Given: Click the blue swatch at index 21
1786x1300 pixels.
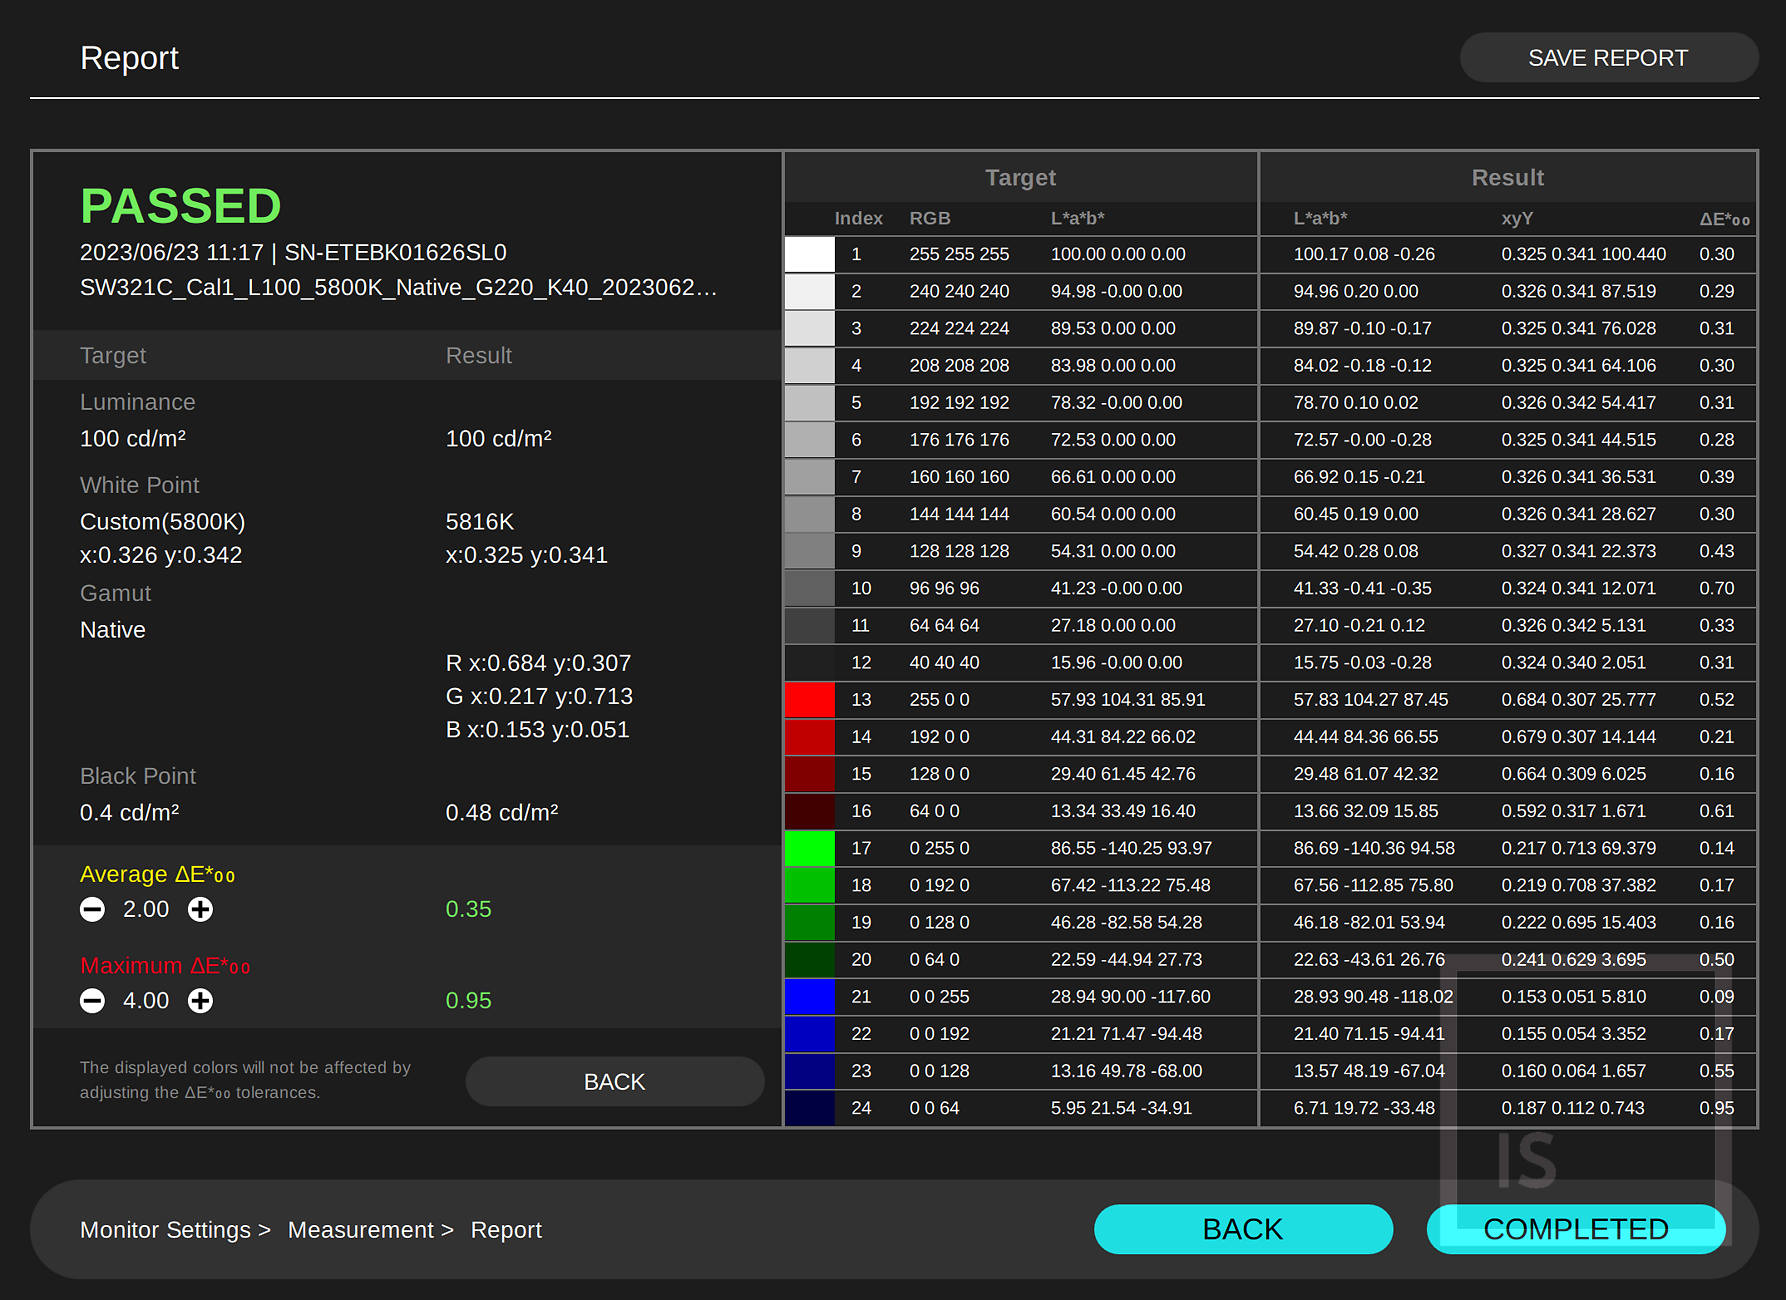Looking at the screenshot, I should tap(809, 996).
